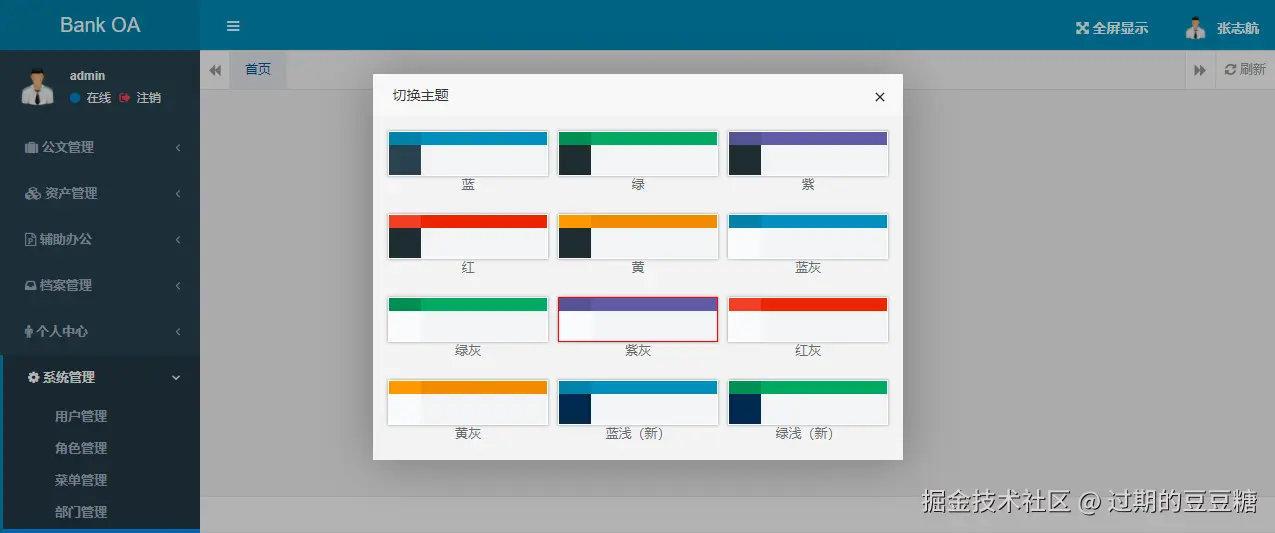
Task: Open 用户管理 submenu item
Action: 81,416
